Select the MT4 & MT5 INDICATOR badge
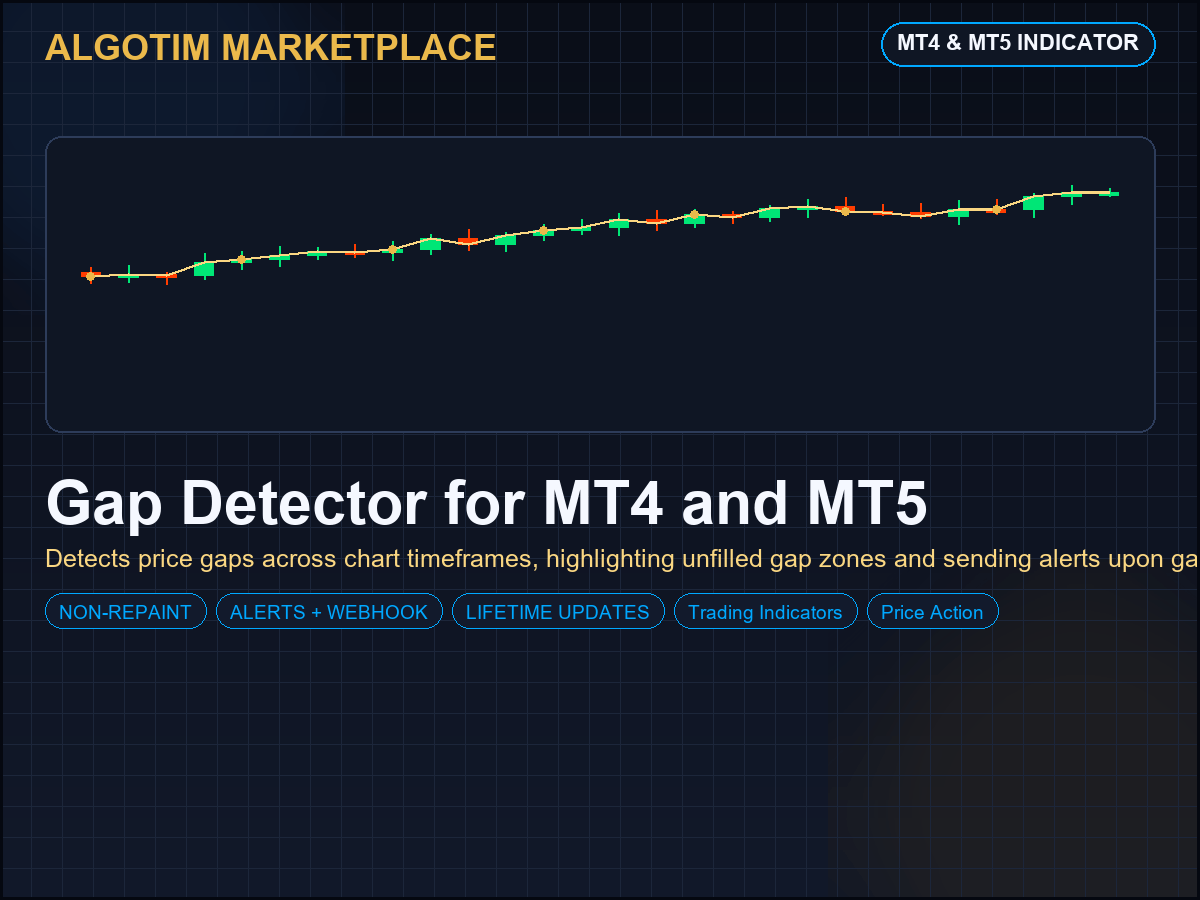 click(1018, 44)
